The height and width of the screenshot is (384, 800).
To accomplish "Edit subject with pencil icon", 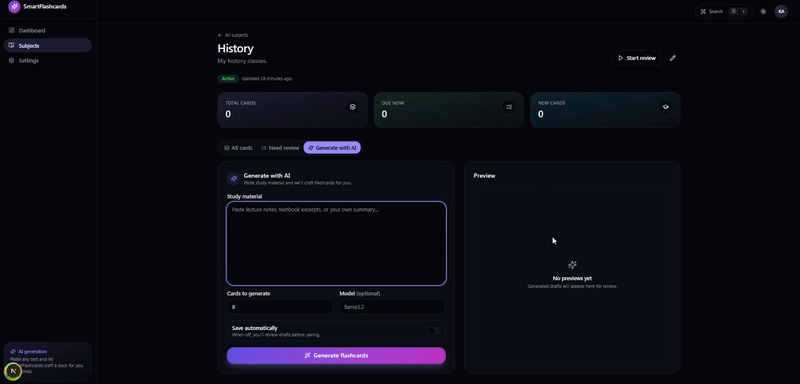I will [x=672, y=58].
